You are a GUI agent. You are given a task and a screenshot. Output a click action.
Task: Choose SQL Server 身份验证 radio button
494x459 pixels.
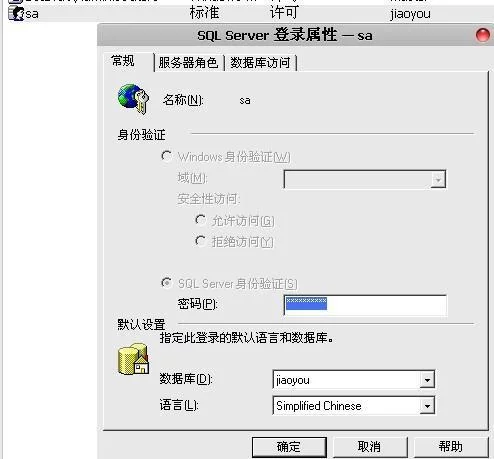[166, 283]
